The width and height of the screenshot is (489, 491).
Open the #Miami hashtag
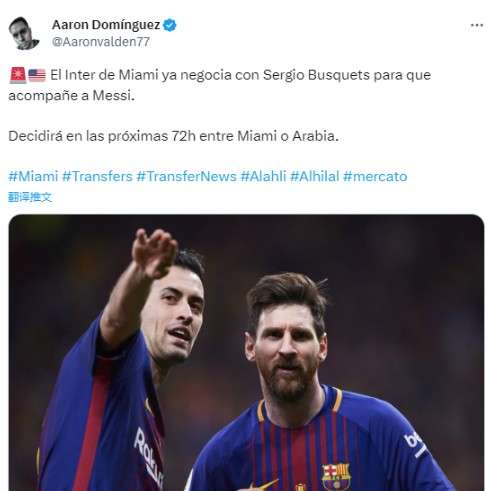[x=33, y=176]
